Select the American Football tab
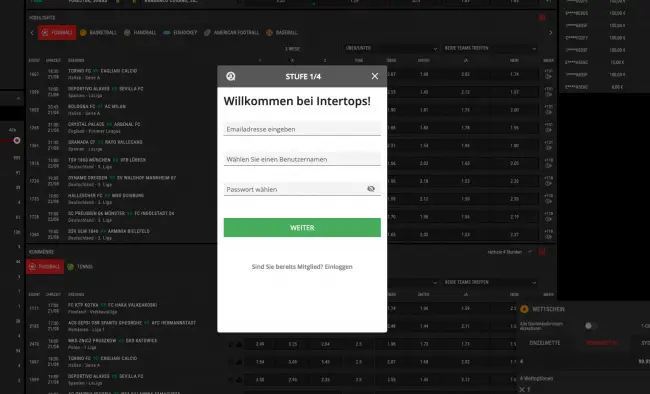Viewport: 650px width, 394px height. [232, 33]
